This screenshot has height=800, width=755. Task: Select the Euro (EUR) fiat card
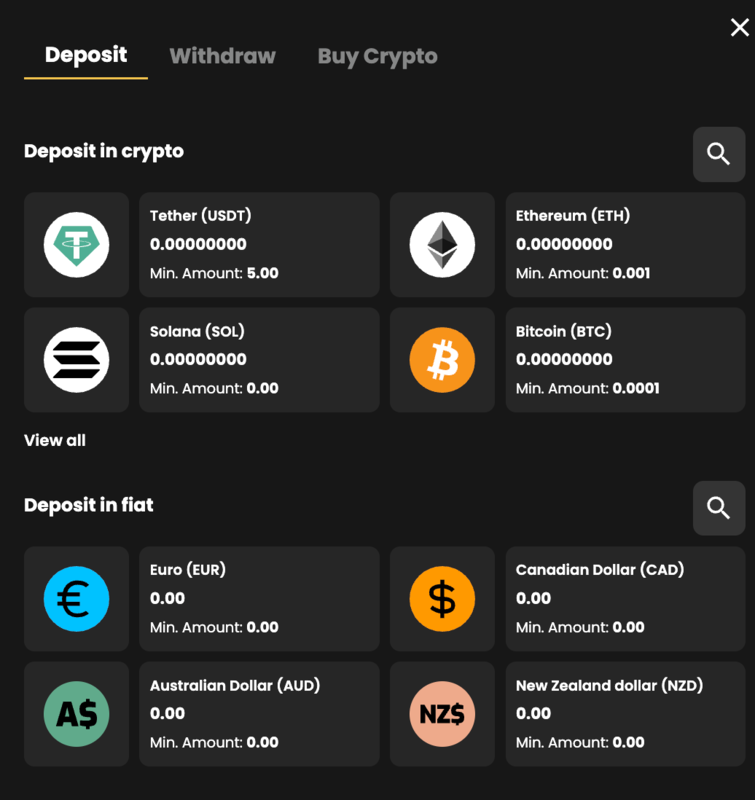(259, 599)
